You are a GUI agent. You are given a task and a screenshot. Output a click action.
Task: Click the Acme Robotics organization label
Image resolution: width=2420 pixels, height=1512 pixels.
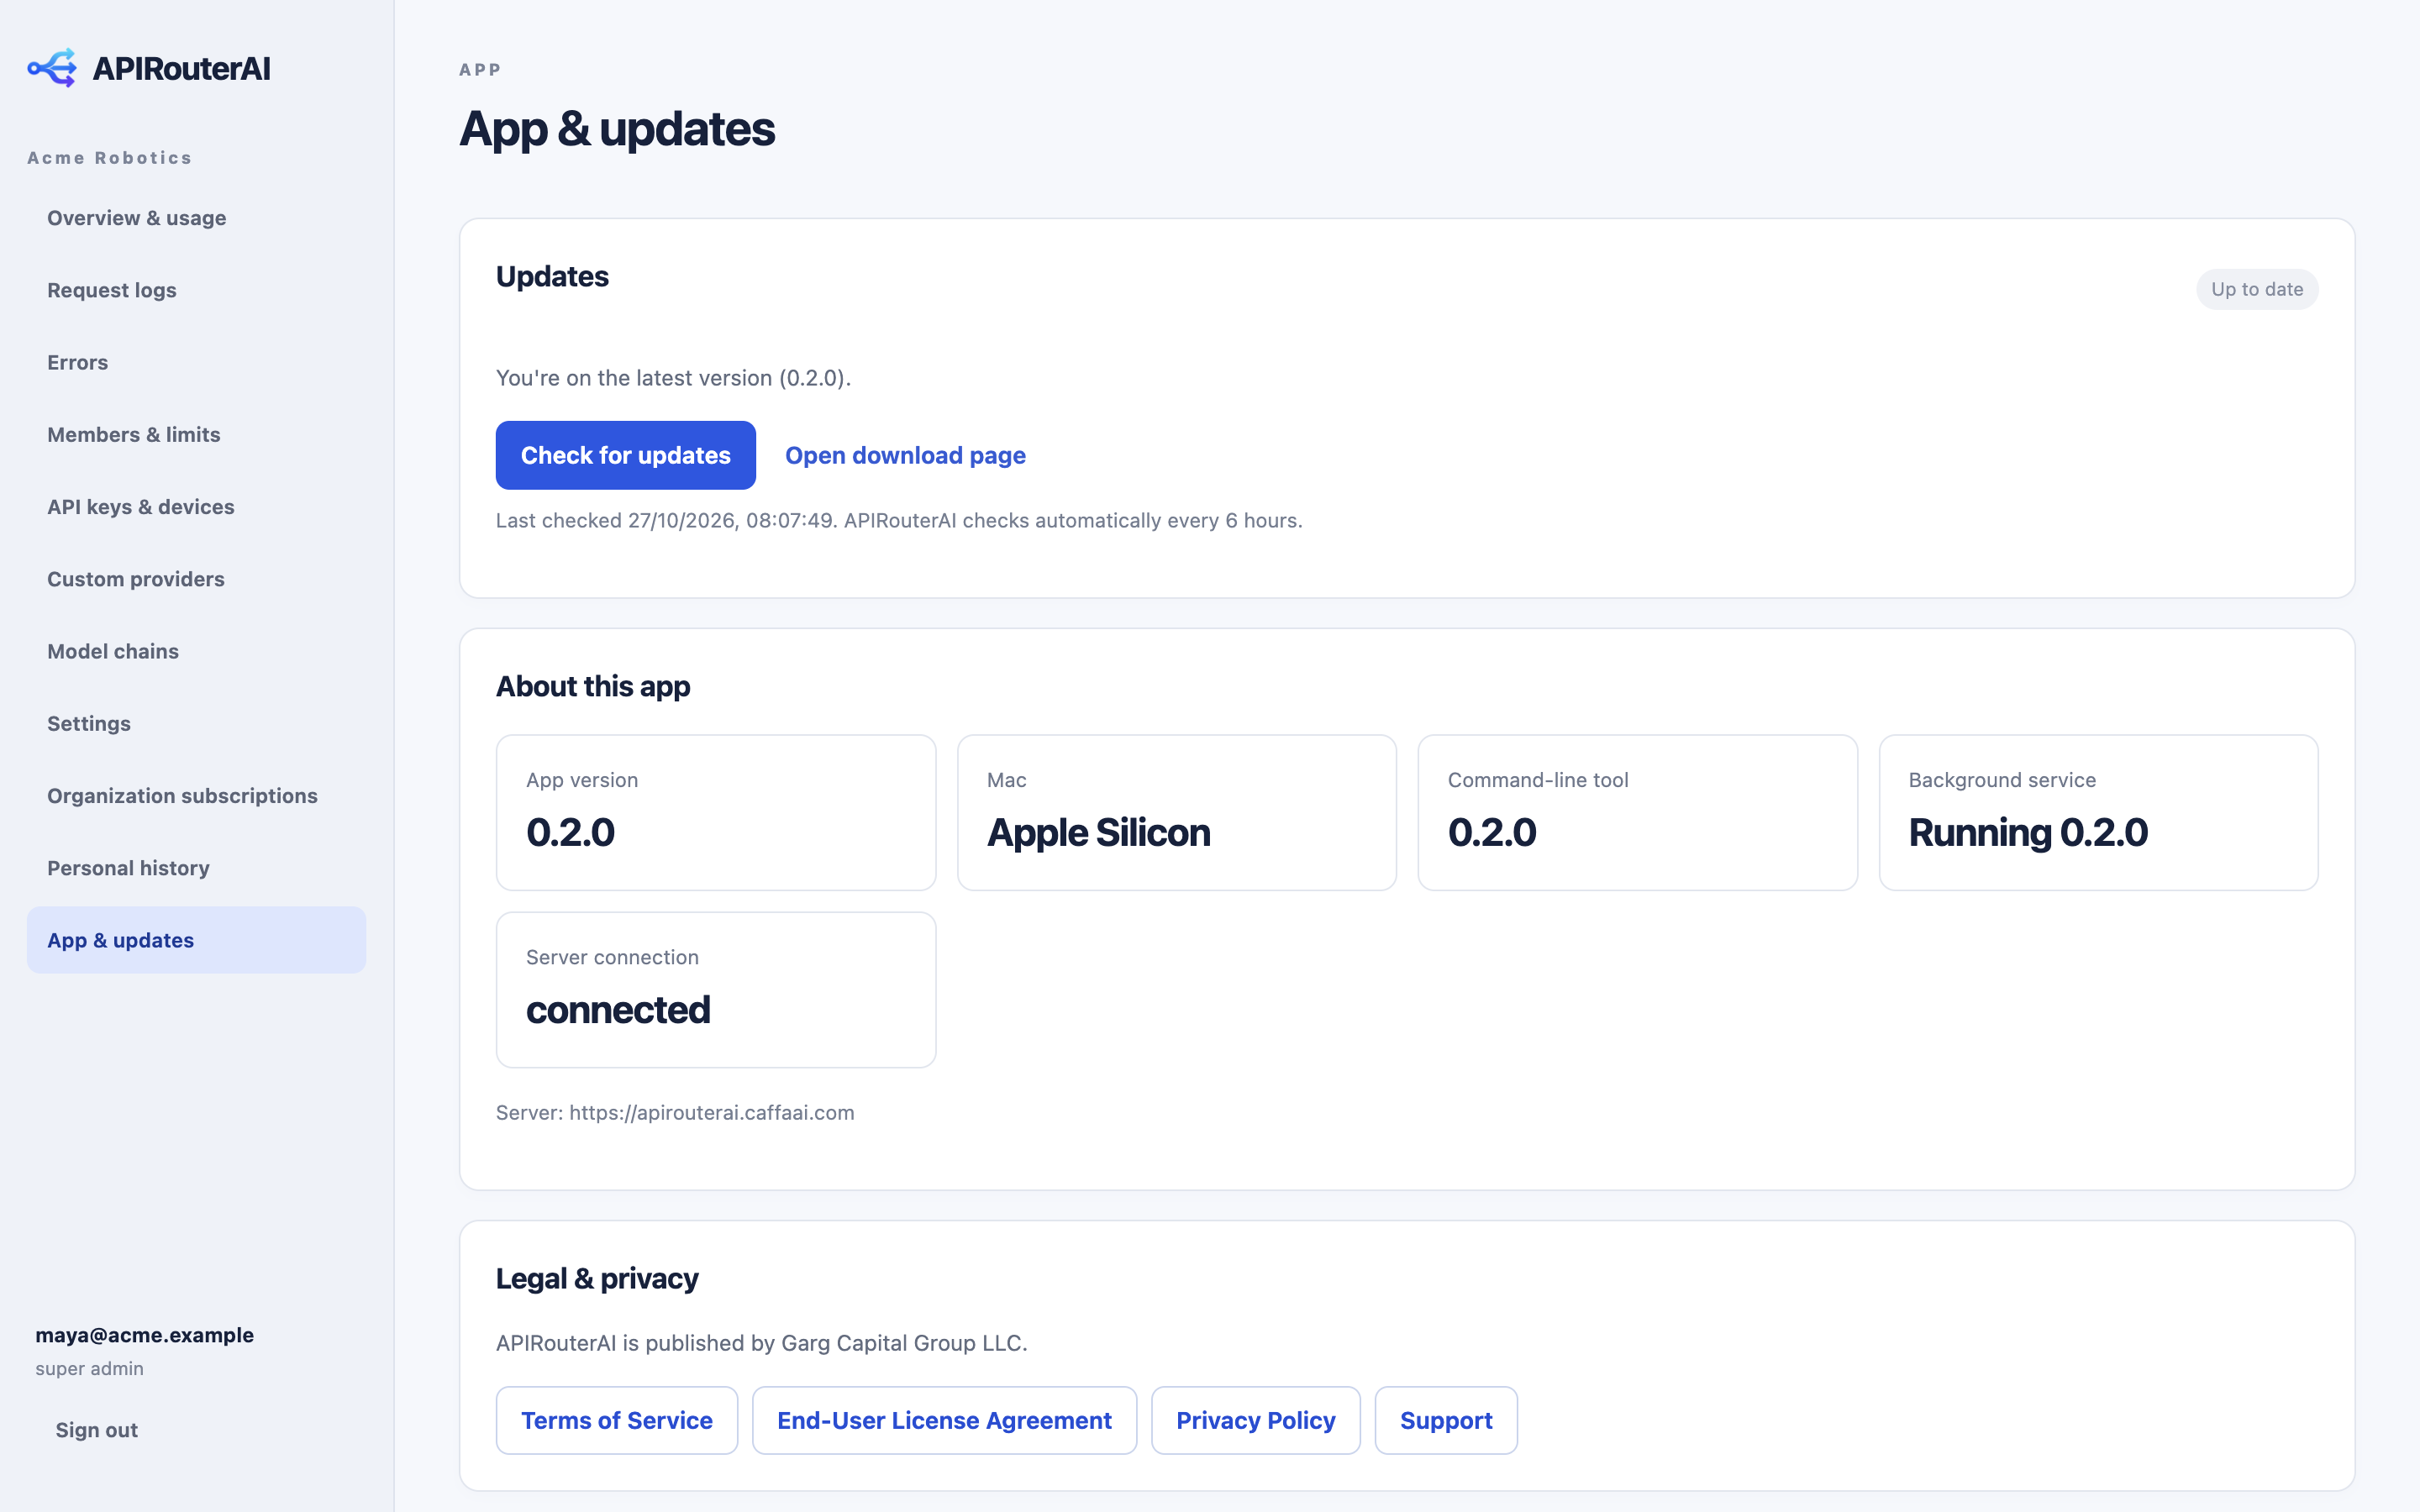pos(110,158)
